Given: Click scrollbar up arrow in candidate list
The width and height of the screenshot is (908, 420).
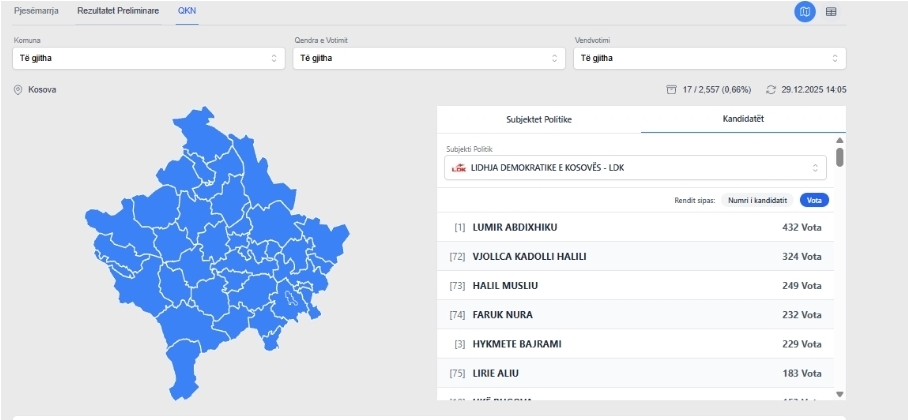Looking at the screenshot, I should 840,140.
